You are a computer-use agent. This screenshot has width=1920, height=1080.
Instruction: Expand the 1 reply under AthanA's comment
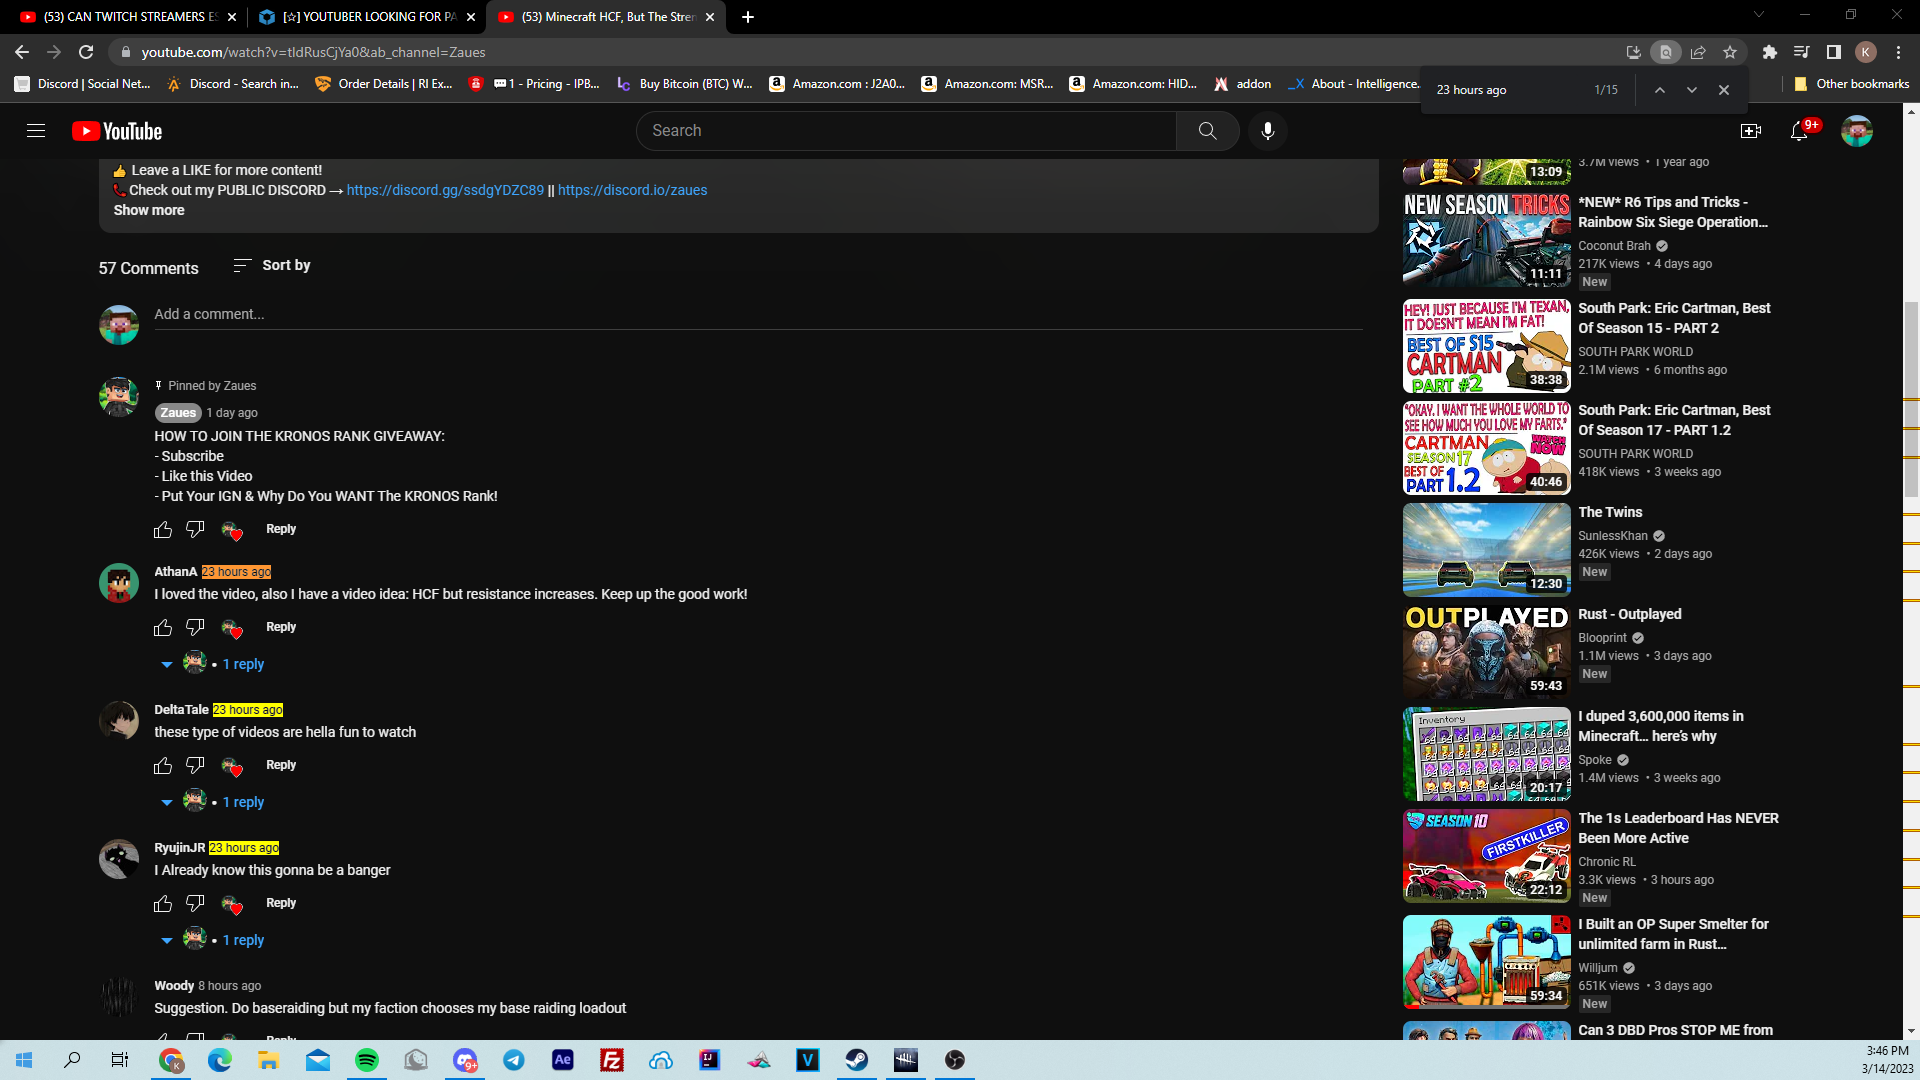coord(243,664)
